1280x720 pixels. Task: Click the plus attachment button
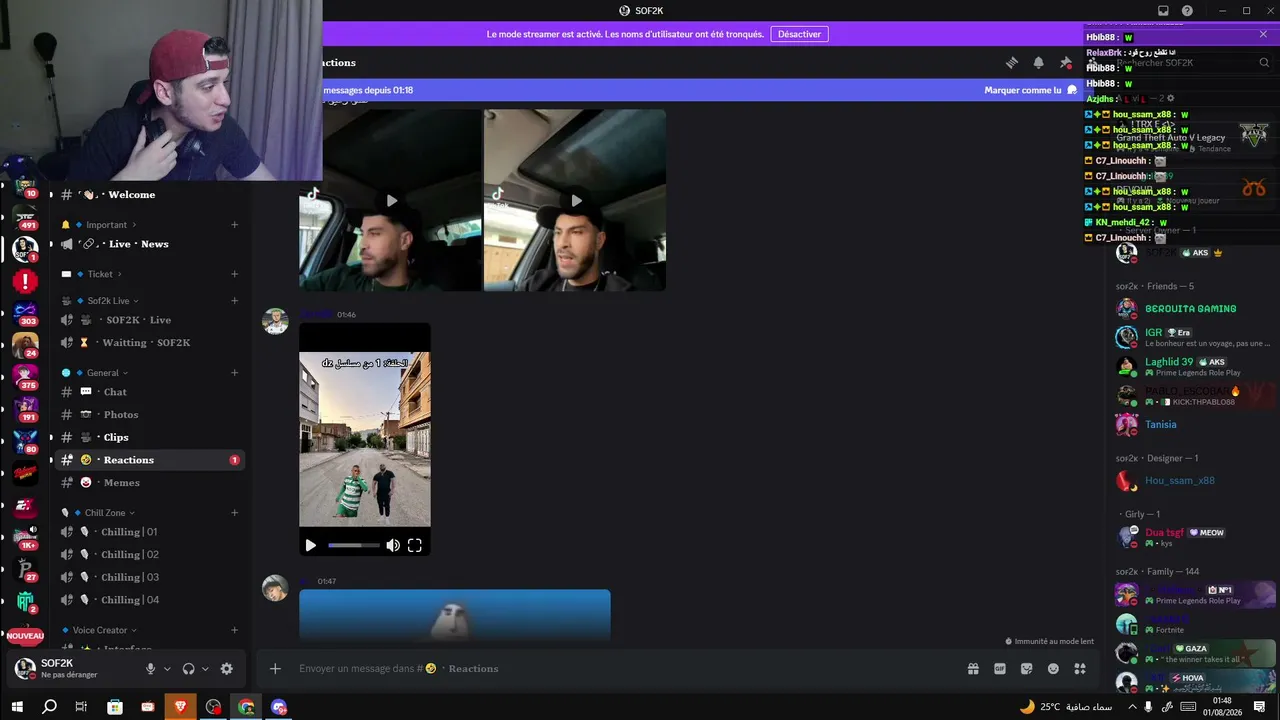(275, 669)
